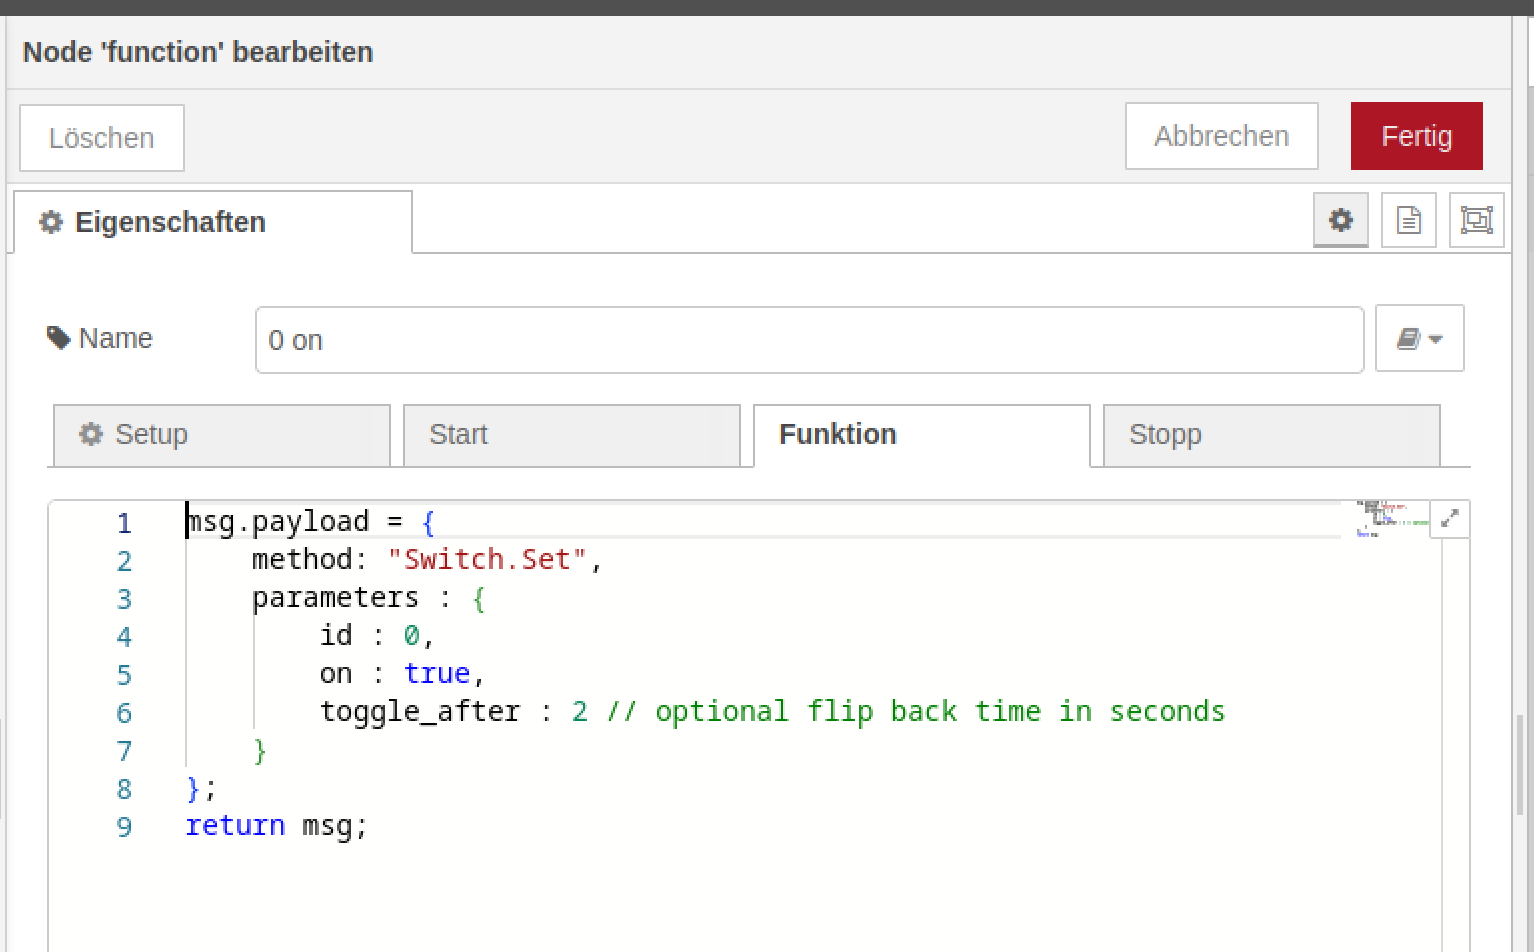Click the return keyword in line 9
The height and width of the screenshot is (952, 1534).
click(235, 825)
